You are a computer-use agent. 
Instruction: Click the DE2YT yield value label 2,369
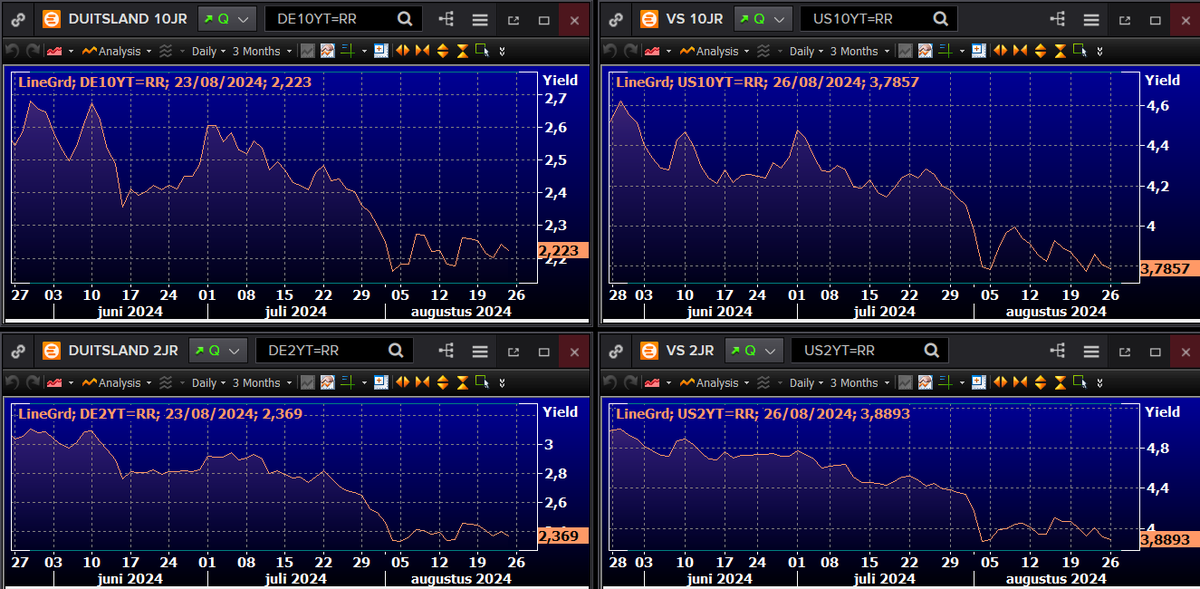[564, 535]
